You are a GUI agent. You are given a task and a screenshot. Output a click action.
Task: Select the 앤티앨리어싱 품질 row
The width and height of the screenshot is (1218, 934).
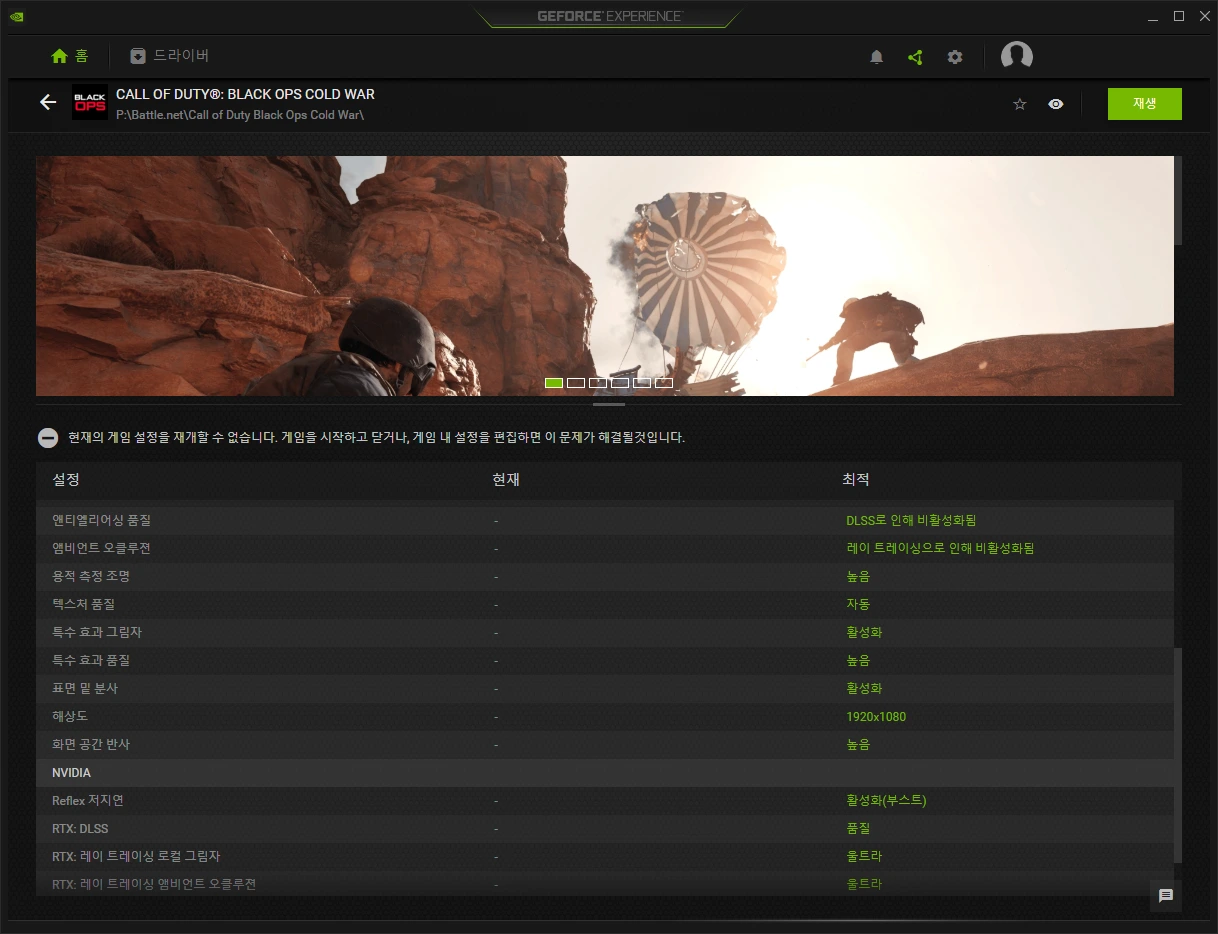tap(605, 521)
